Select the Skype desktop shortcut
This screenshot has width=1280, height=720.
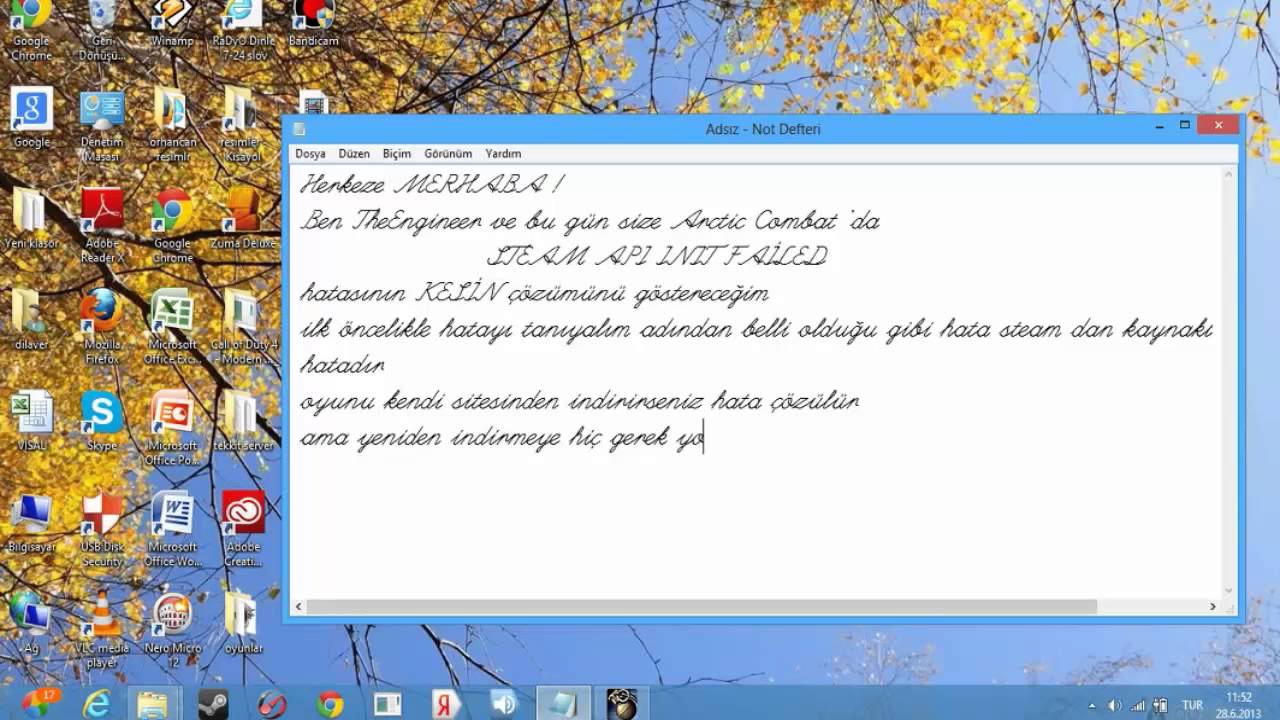(102, 421)
